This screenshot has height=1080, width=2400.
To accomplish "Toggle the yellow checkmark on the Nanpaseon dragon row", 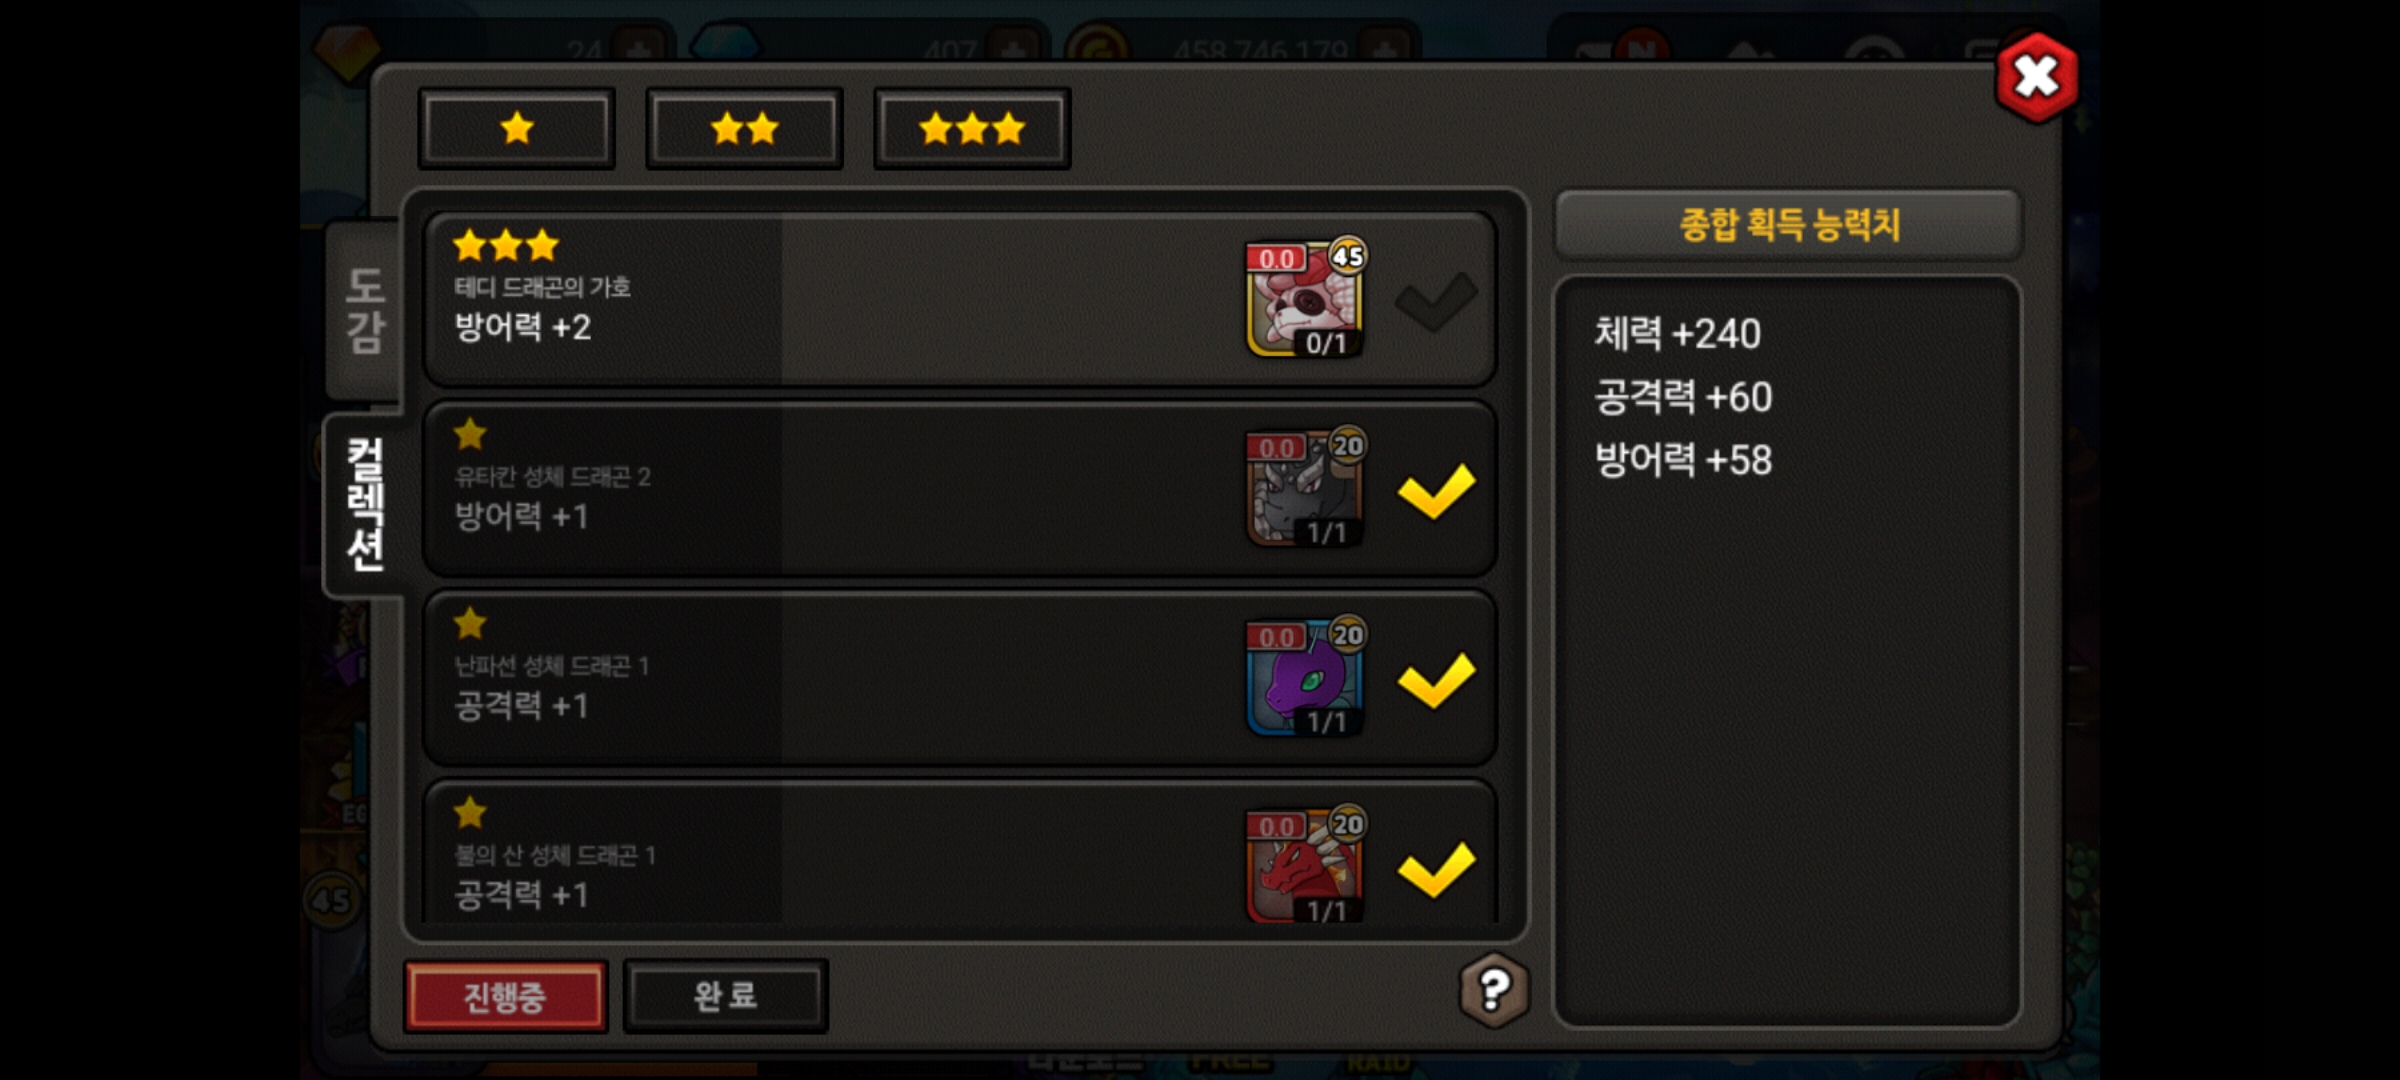I will click(1436, 680).
